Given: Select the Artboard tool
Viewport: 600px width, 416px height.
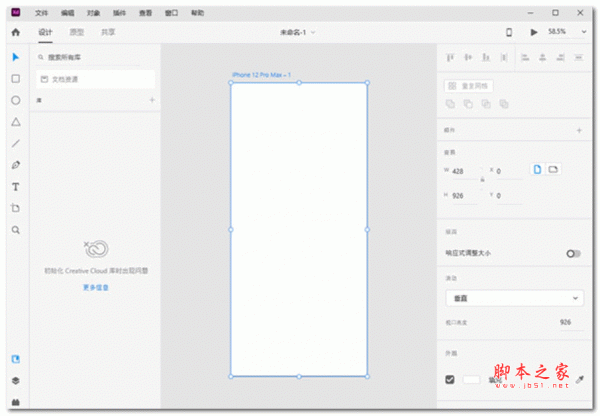Looking at the screenshot, I should [16, 208].
